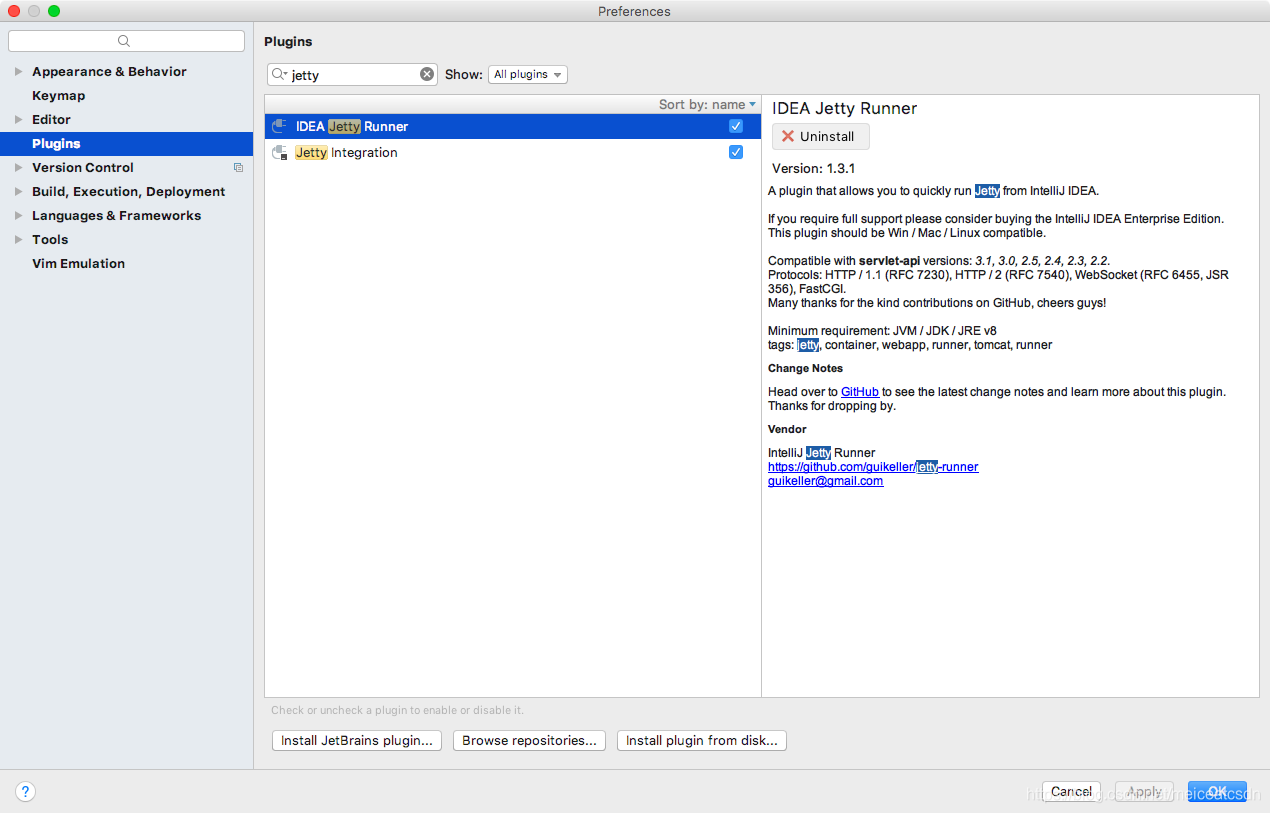Viewport: 1270px width, 813px height.
Task: Click the guikeller@gmail.com email link
Action: point(825,481)
